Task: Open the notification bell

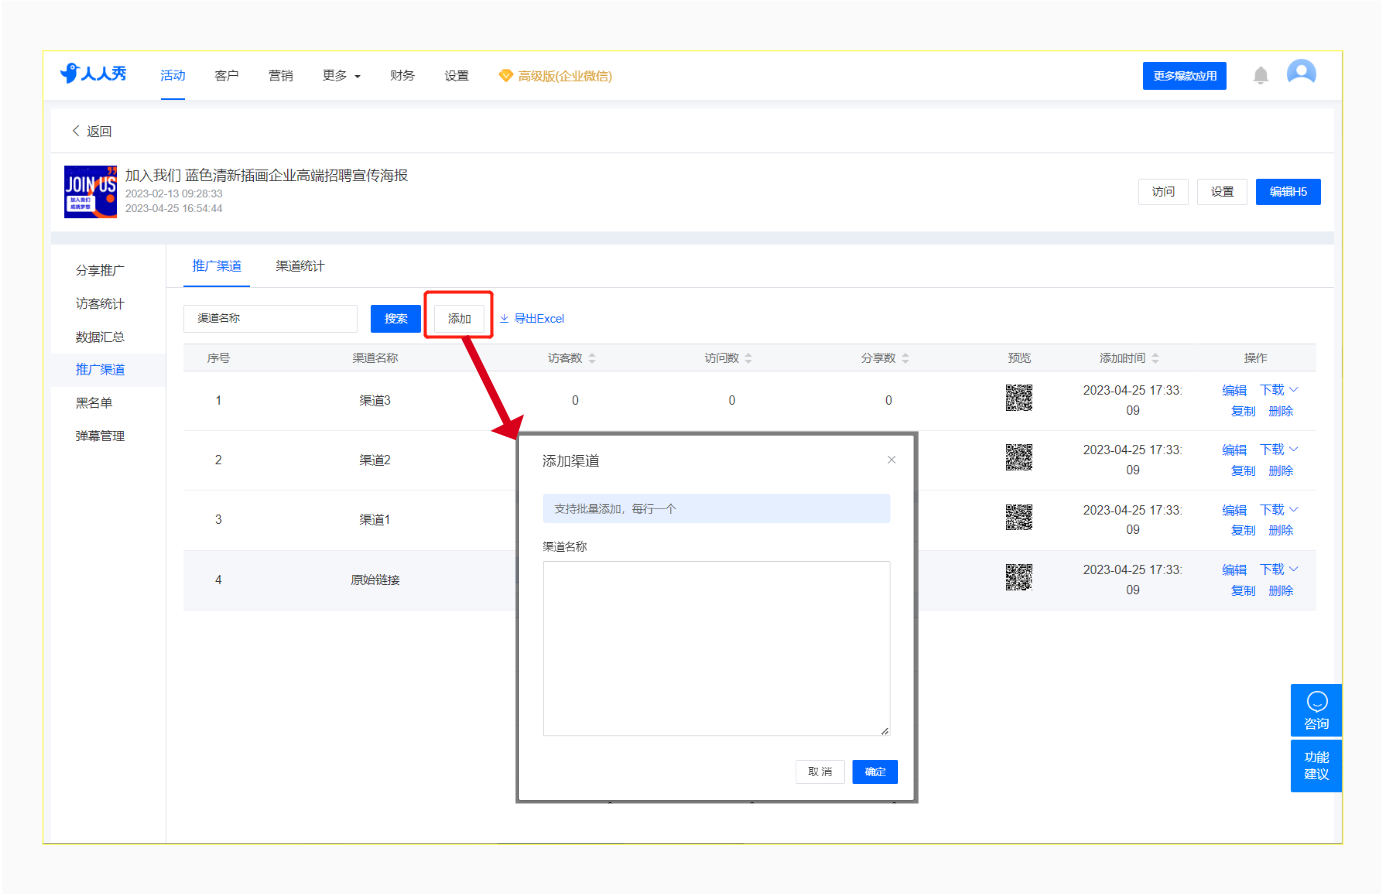Action: [x=1261, y=76]
